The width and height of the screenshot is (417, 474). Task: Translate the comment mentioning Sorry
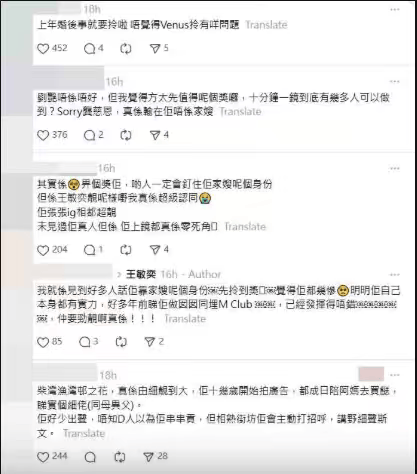click(x=240, y=112)
